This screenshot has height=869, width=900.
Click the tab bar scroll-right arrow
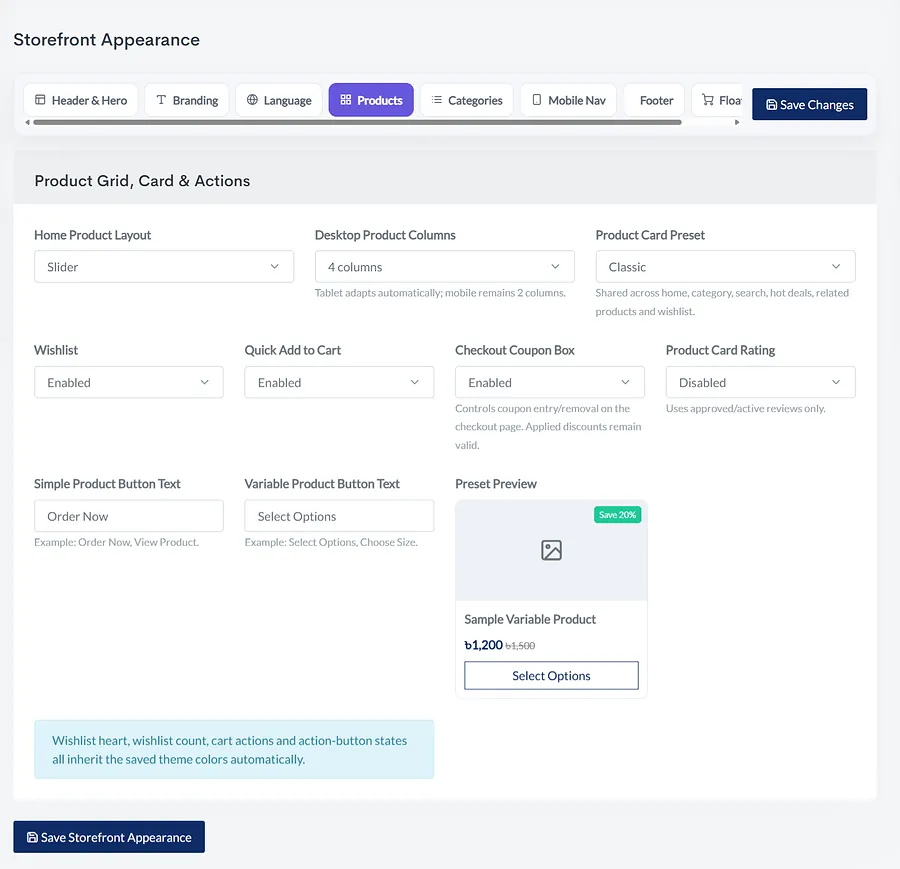pyautogui.click(x=737, y=122)
